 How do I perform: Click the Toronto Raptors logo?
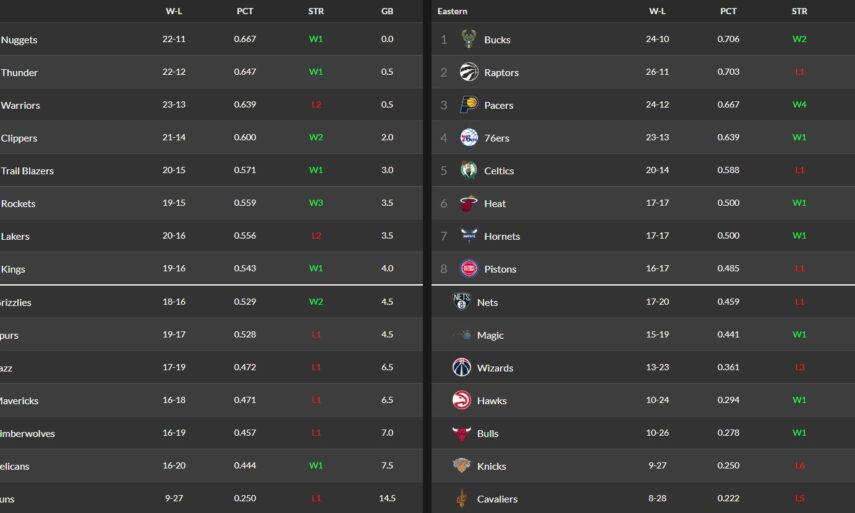468,72
